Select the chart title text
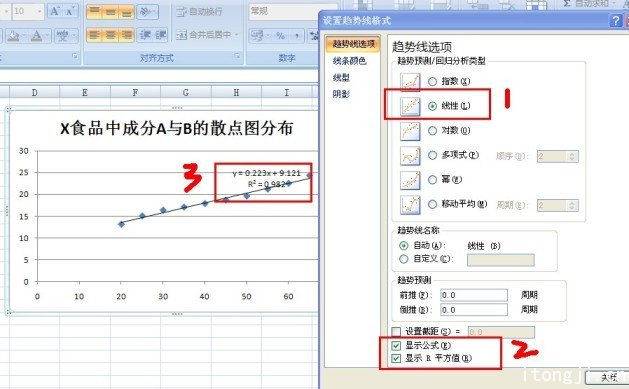Image resolution: width=629 pixels, height=389 pixels. pyautogui.click(x=177, y=129)
